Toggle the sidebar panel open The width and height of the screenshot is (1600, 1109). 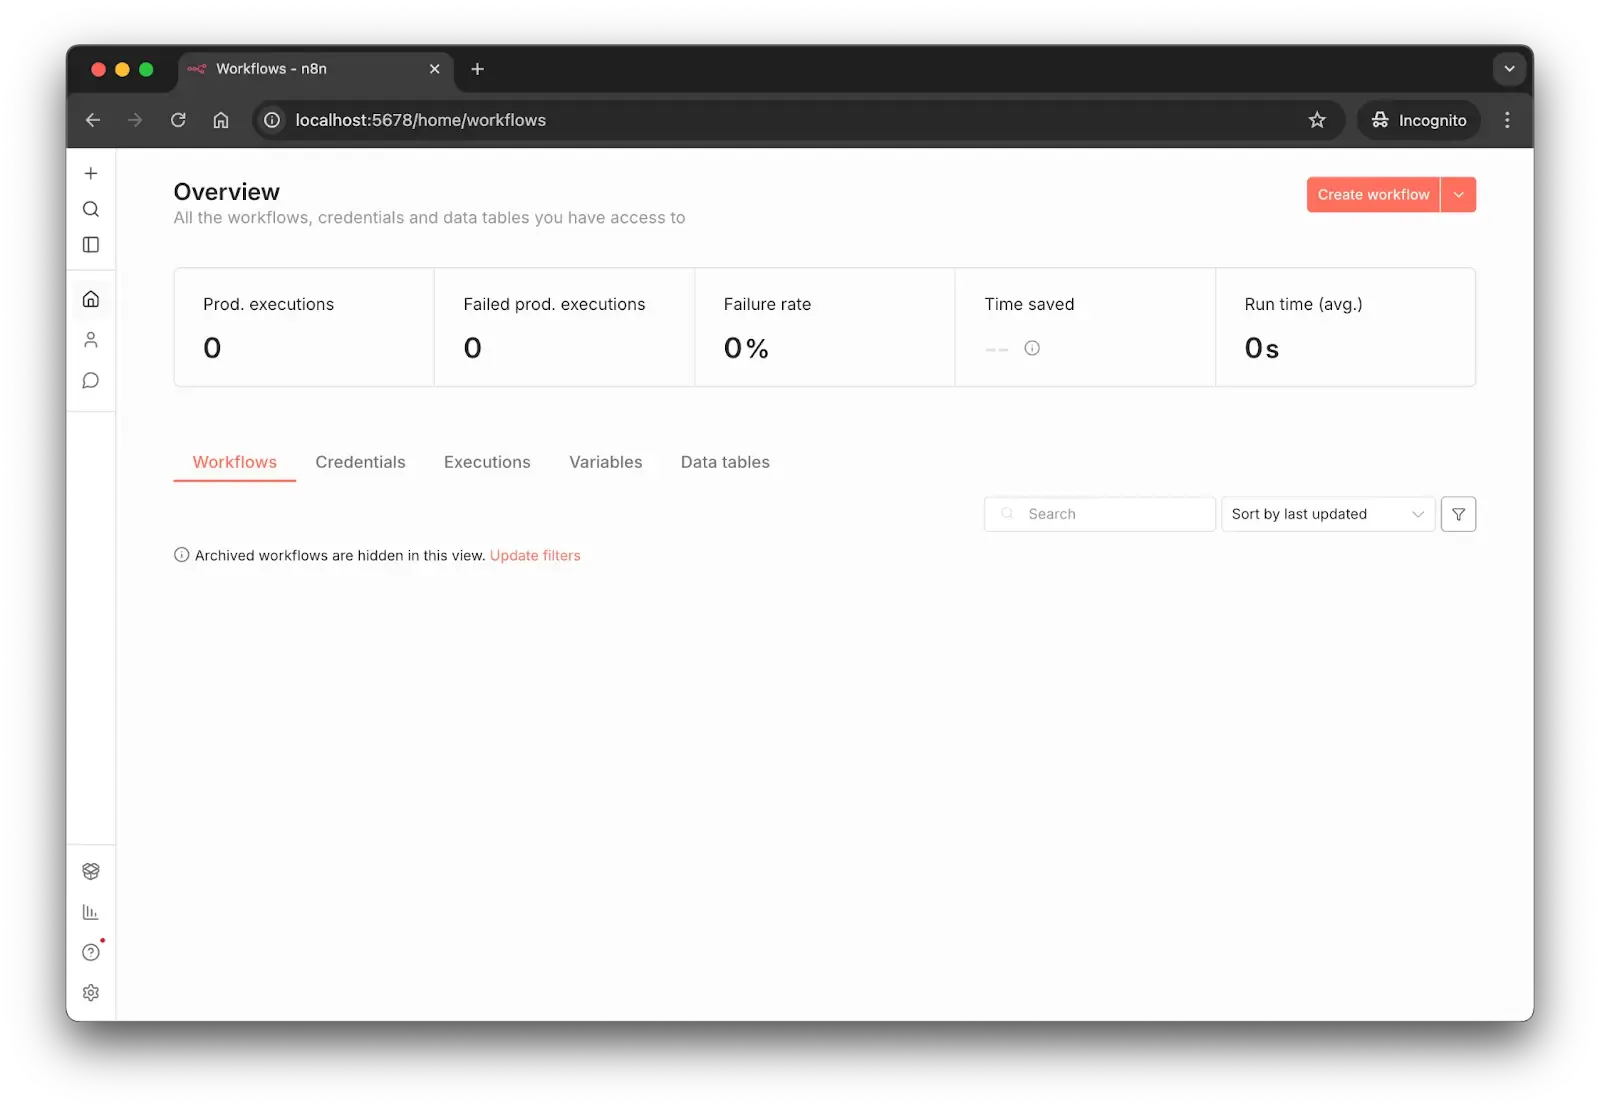[x=91, y=244]
